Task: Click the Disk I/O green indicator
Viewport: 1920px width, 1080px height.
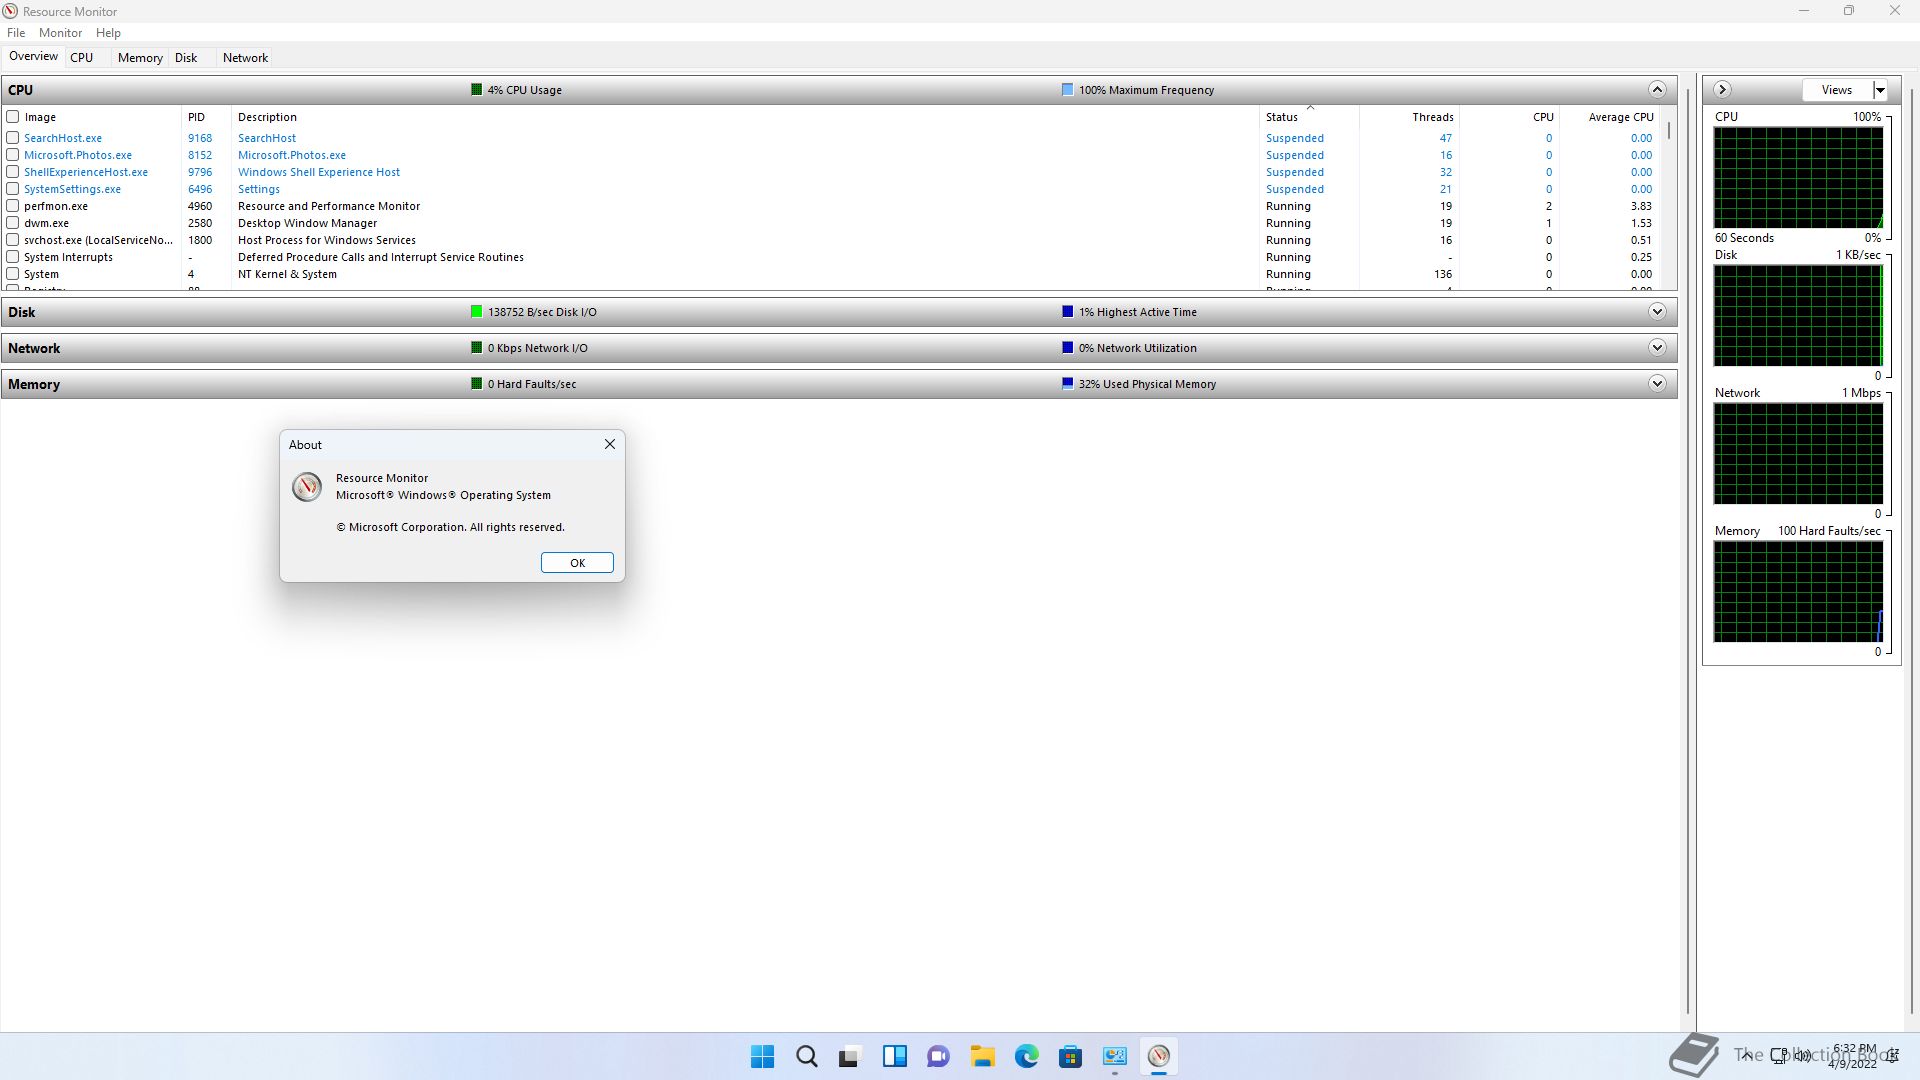Action: [477, 312]
